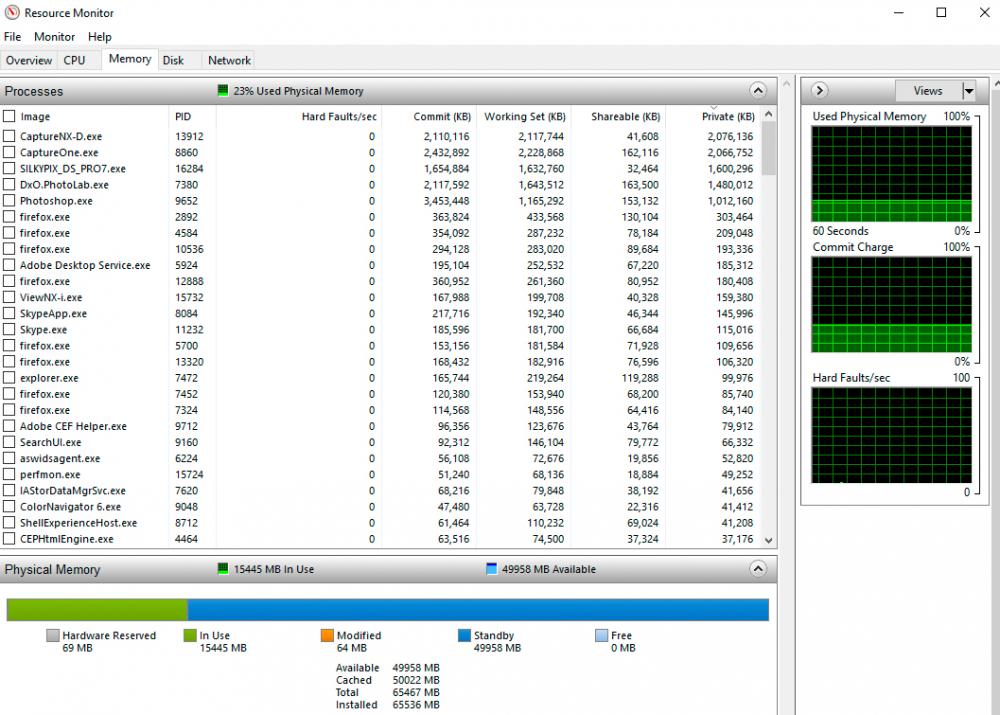Viewport: 1000px width, 715px height.
Task: Enable the perfmon.exe checkbox
Action: [9, 474]
